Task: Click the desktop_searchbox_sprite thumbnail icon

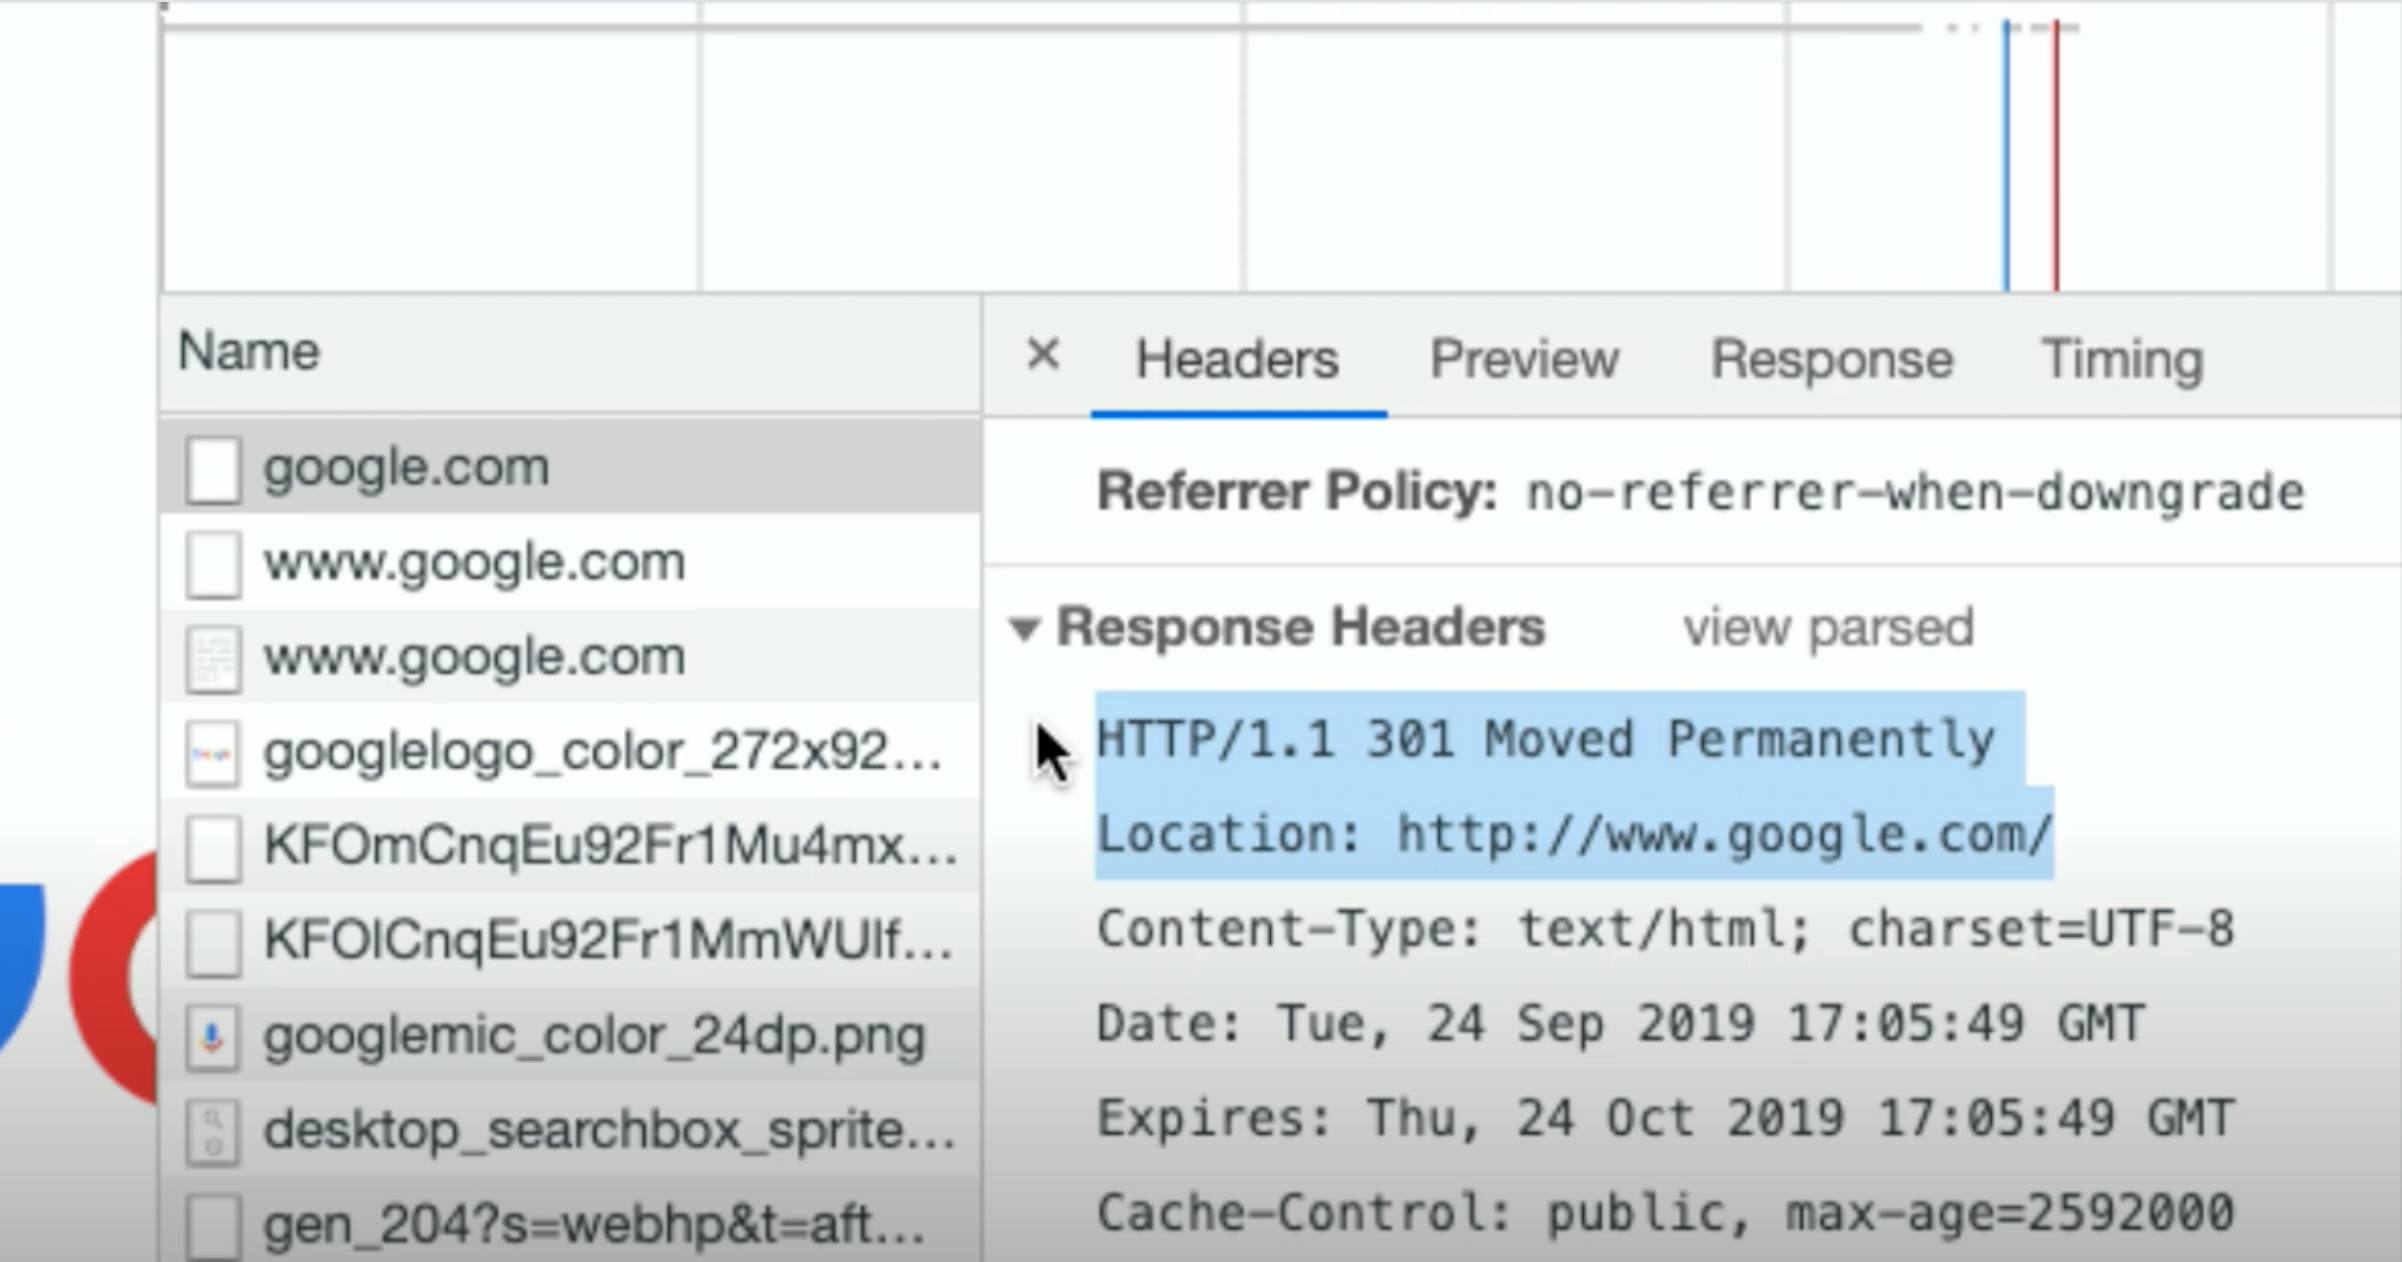Action: pyautogui.click(x=213, y=1132)
